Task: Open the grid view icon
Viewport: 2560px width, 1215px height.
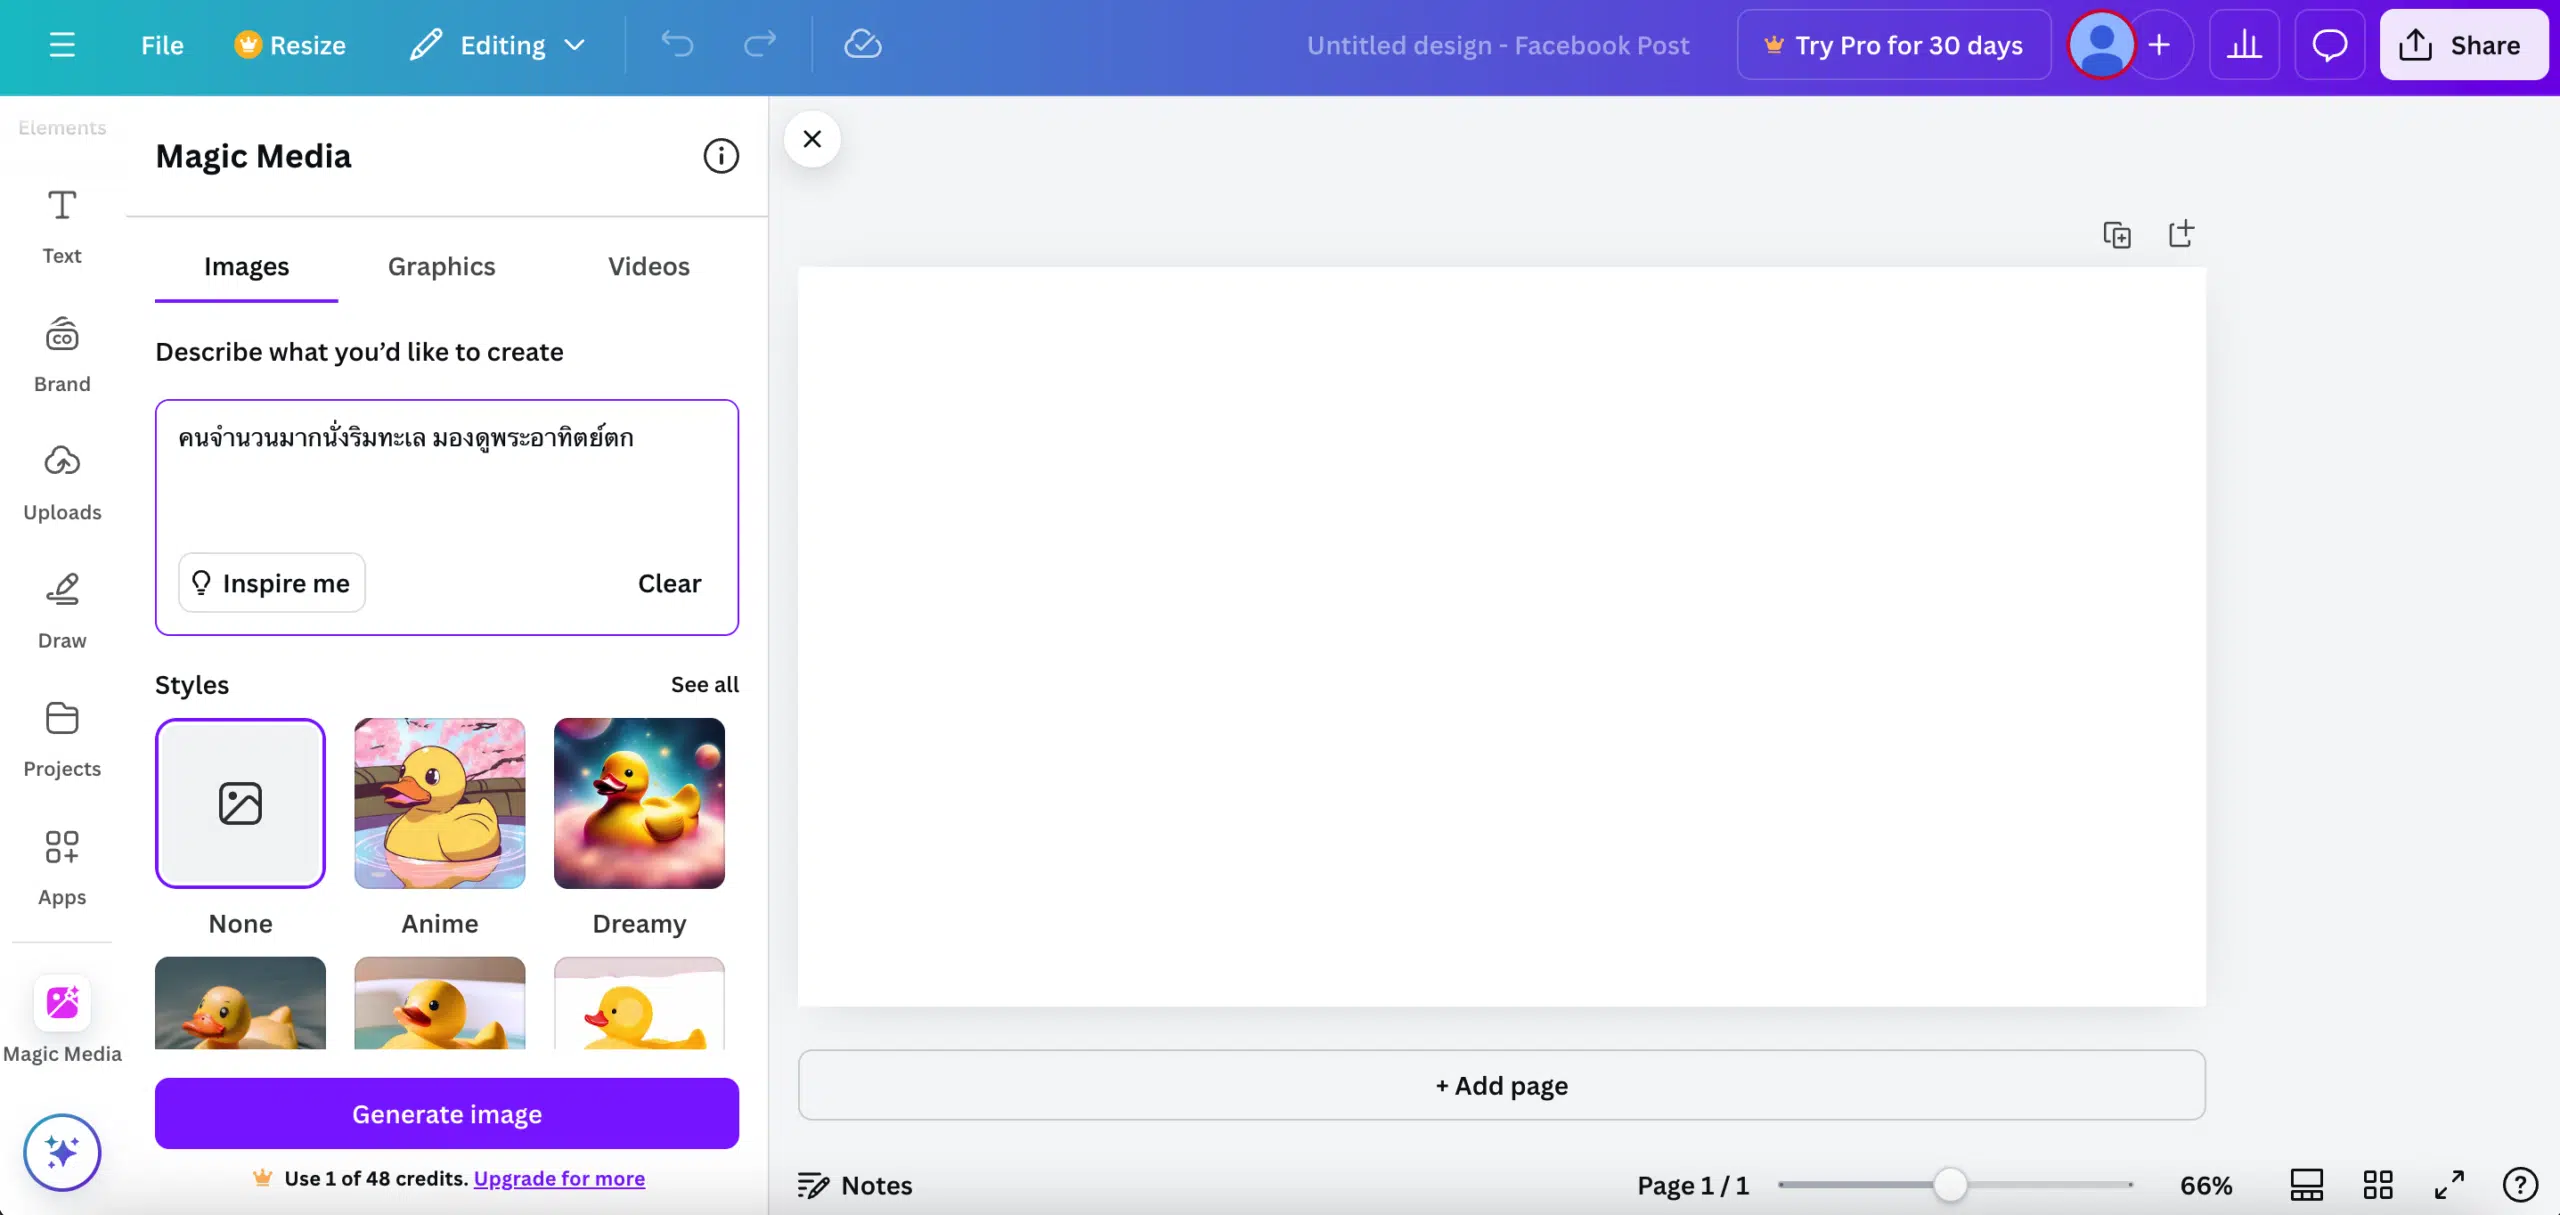Action: [x=2378, y=1186]
